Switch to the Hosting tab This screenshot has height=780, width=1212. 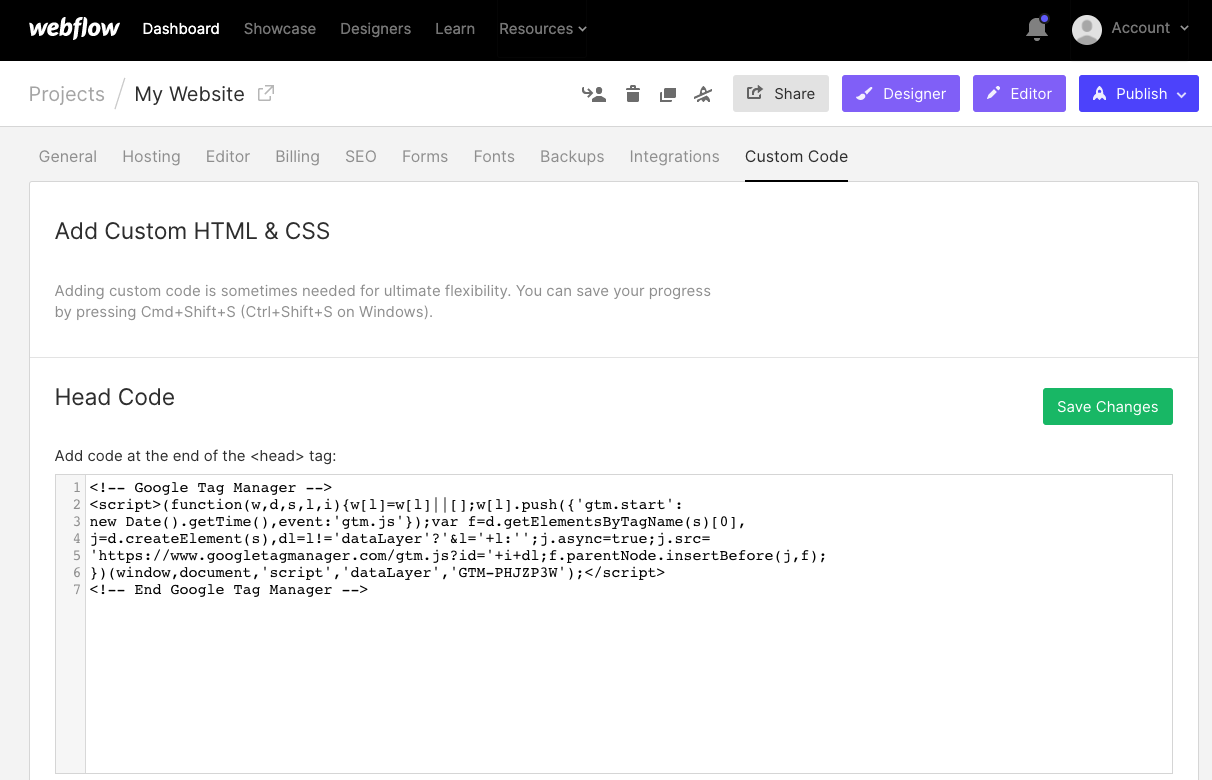151,156
